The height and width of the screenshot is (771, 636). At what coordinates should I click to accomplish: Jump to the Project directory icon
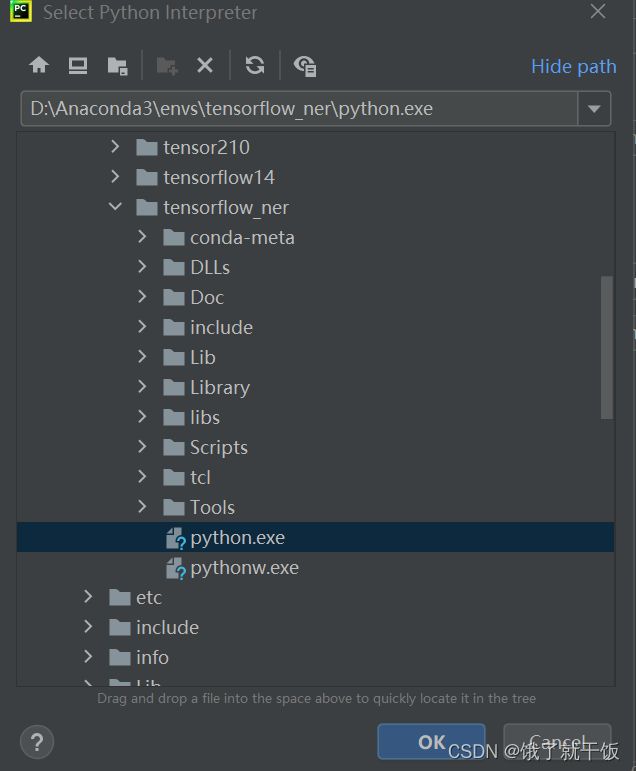pos(118,65)
